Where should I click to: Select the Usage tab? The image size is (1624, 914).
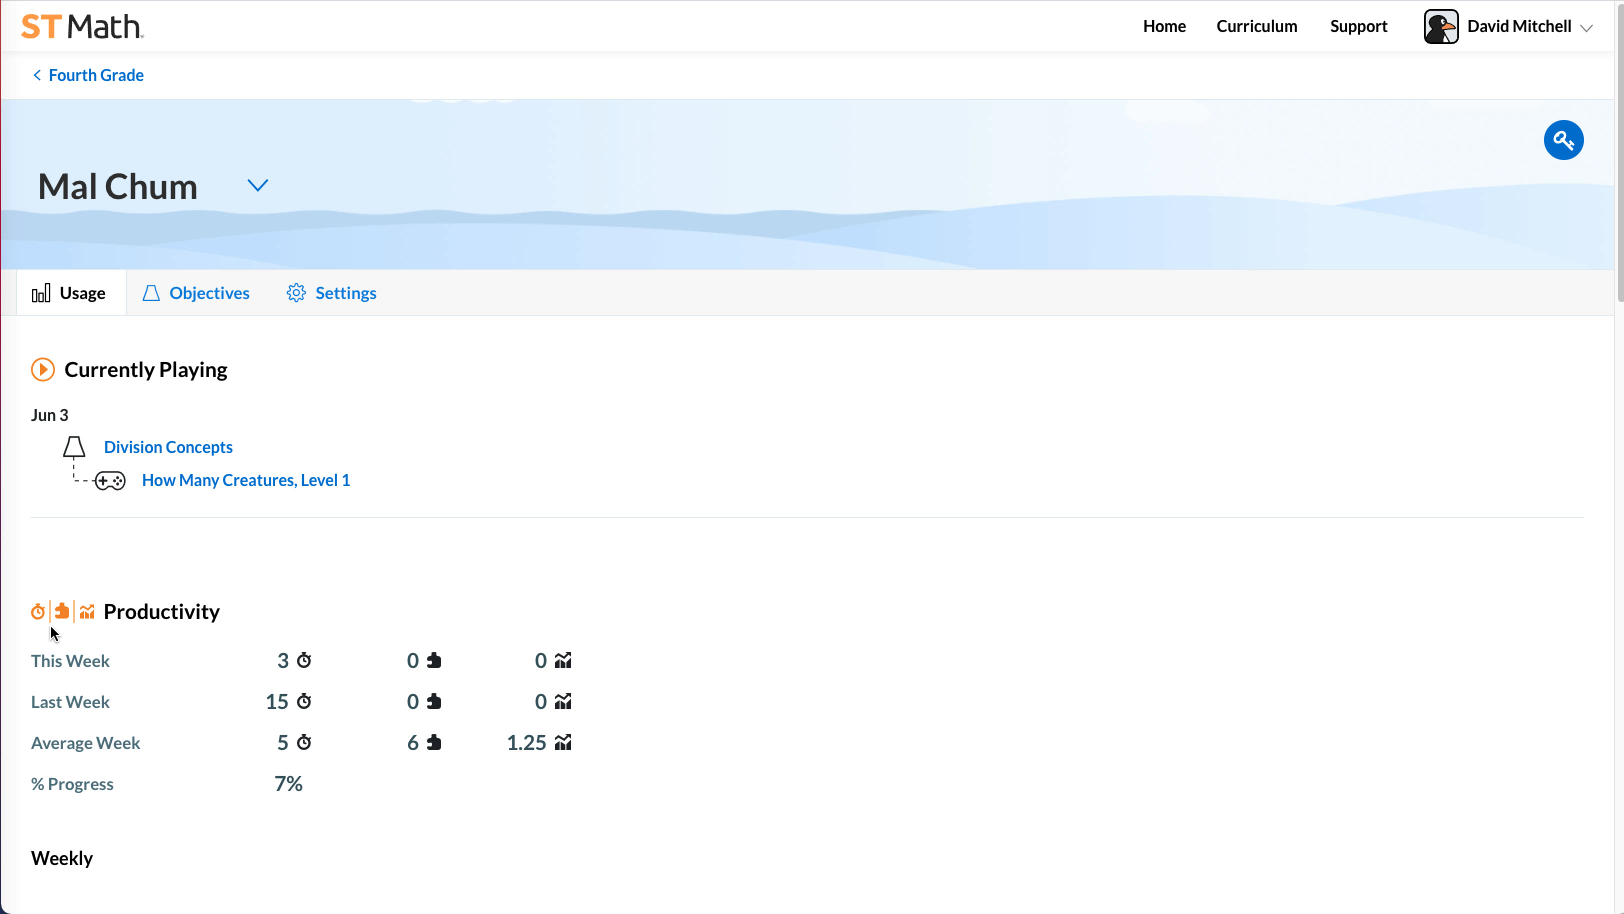(69, 293)
